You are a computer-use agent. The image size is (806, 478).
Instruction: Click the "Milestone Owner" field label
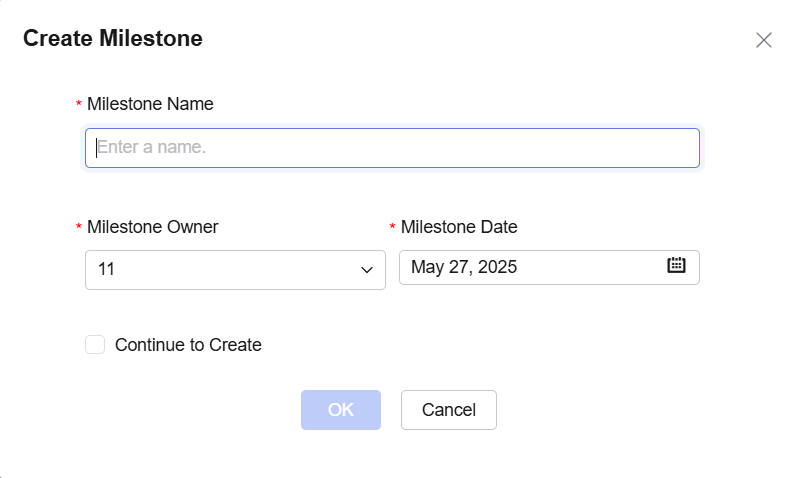(x=153, y=227)
